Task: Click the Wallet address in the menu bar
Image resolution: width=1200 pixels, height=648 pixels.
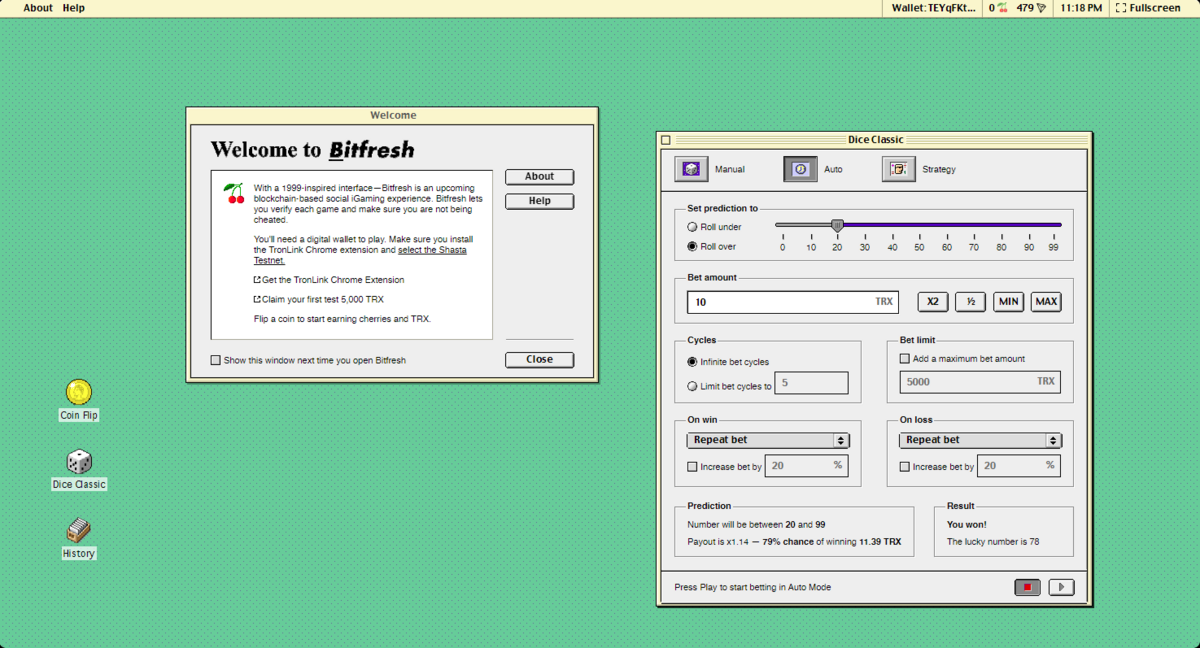Action: click(x=933, y=8)
